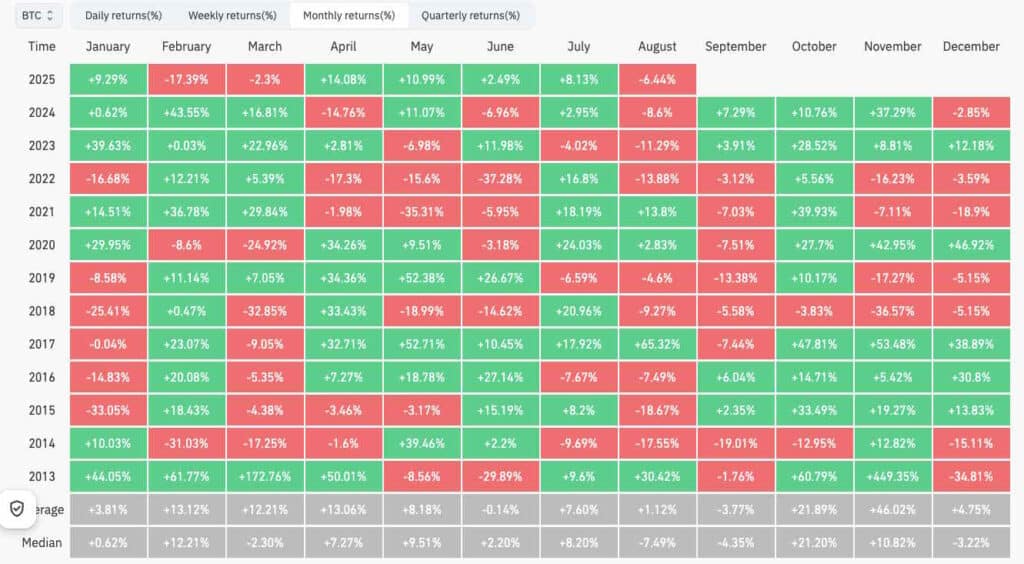Select the June 2022 -37.28% cell

pyautogui.click(x=500, y=179)
